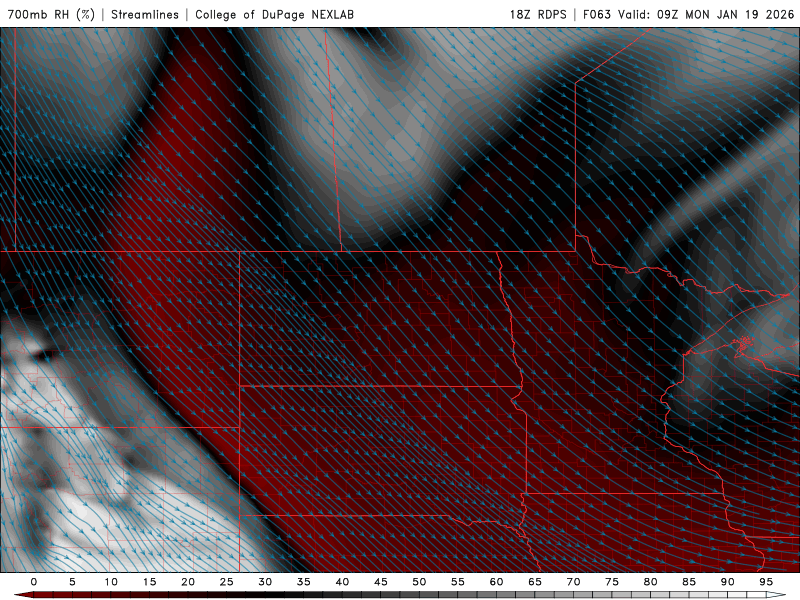The width and height of the screenshot is (800, 600).
Task: Click the colorbar value label 85
Action: coord(689,582)
